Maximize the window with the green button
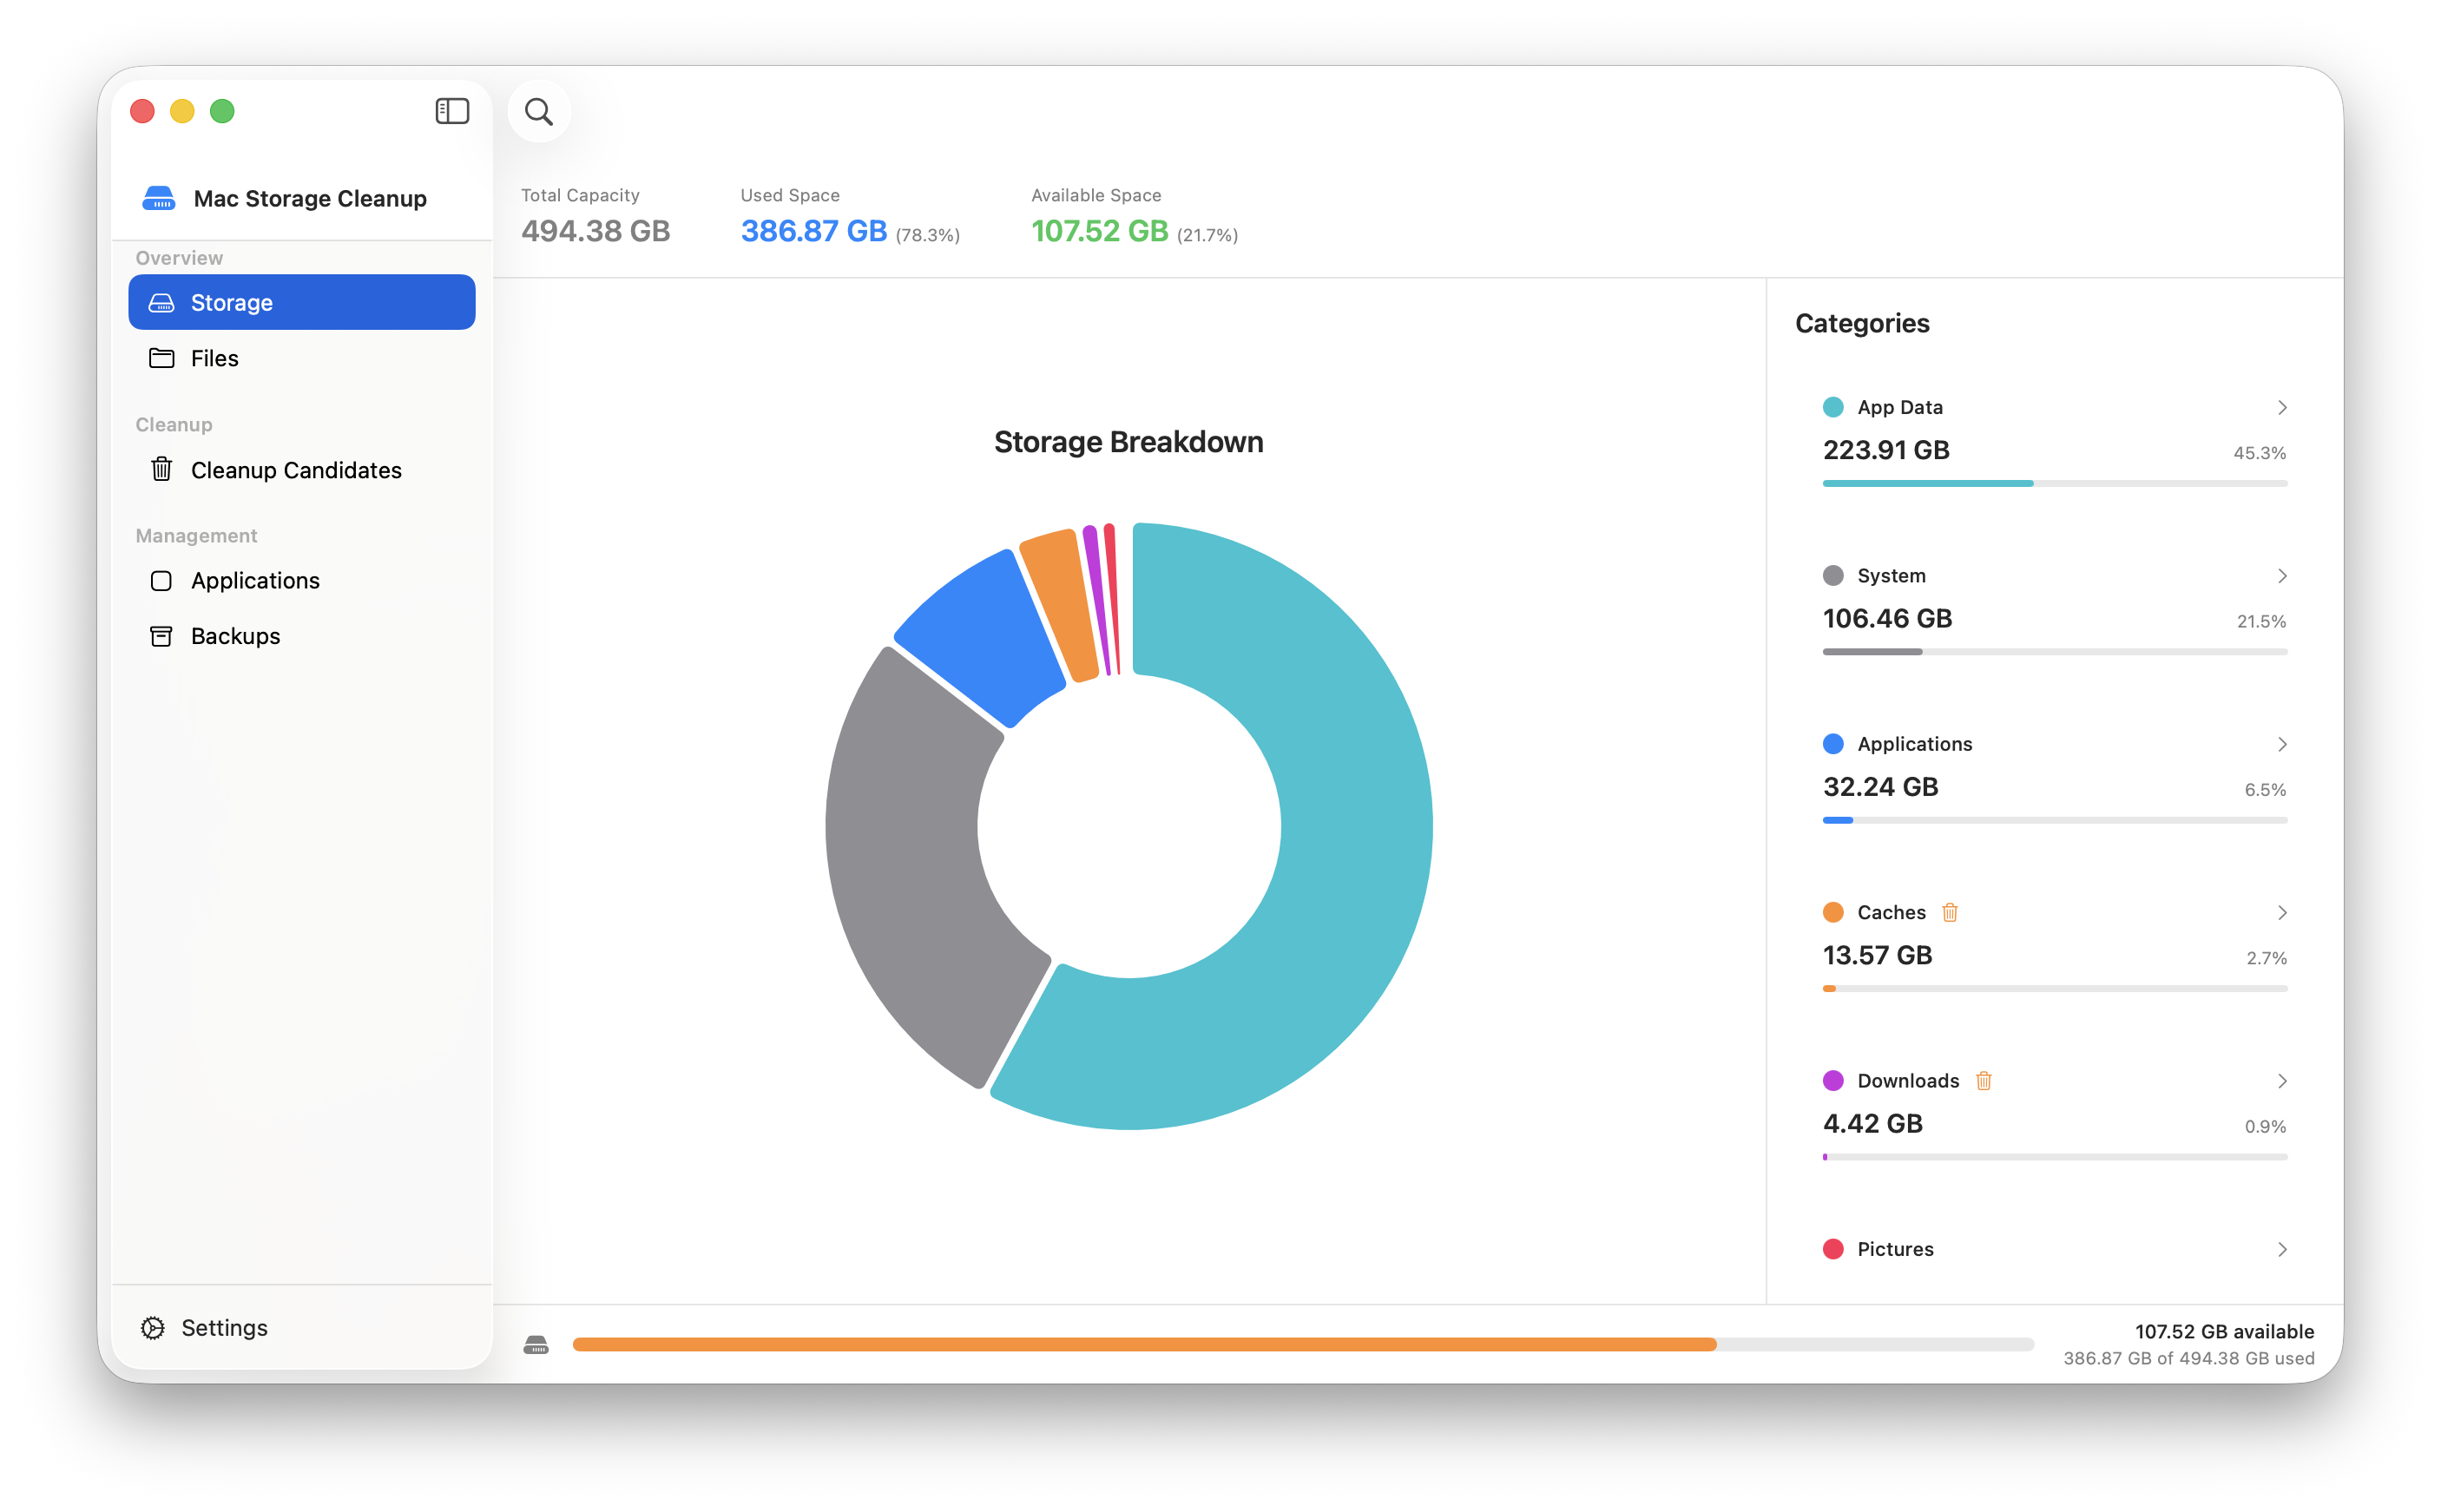This screenshot has height=1512, width=2441. tap(222, 111)
